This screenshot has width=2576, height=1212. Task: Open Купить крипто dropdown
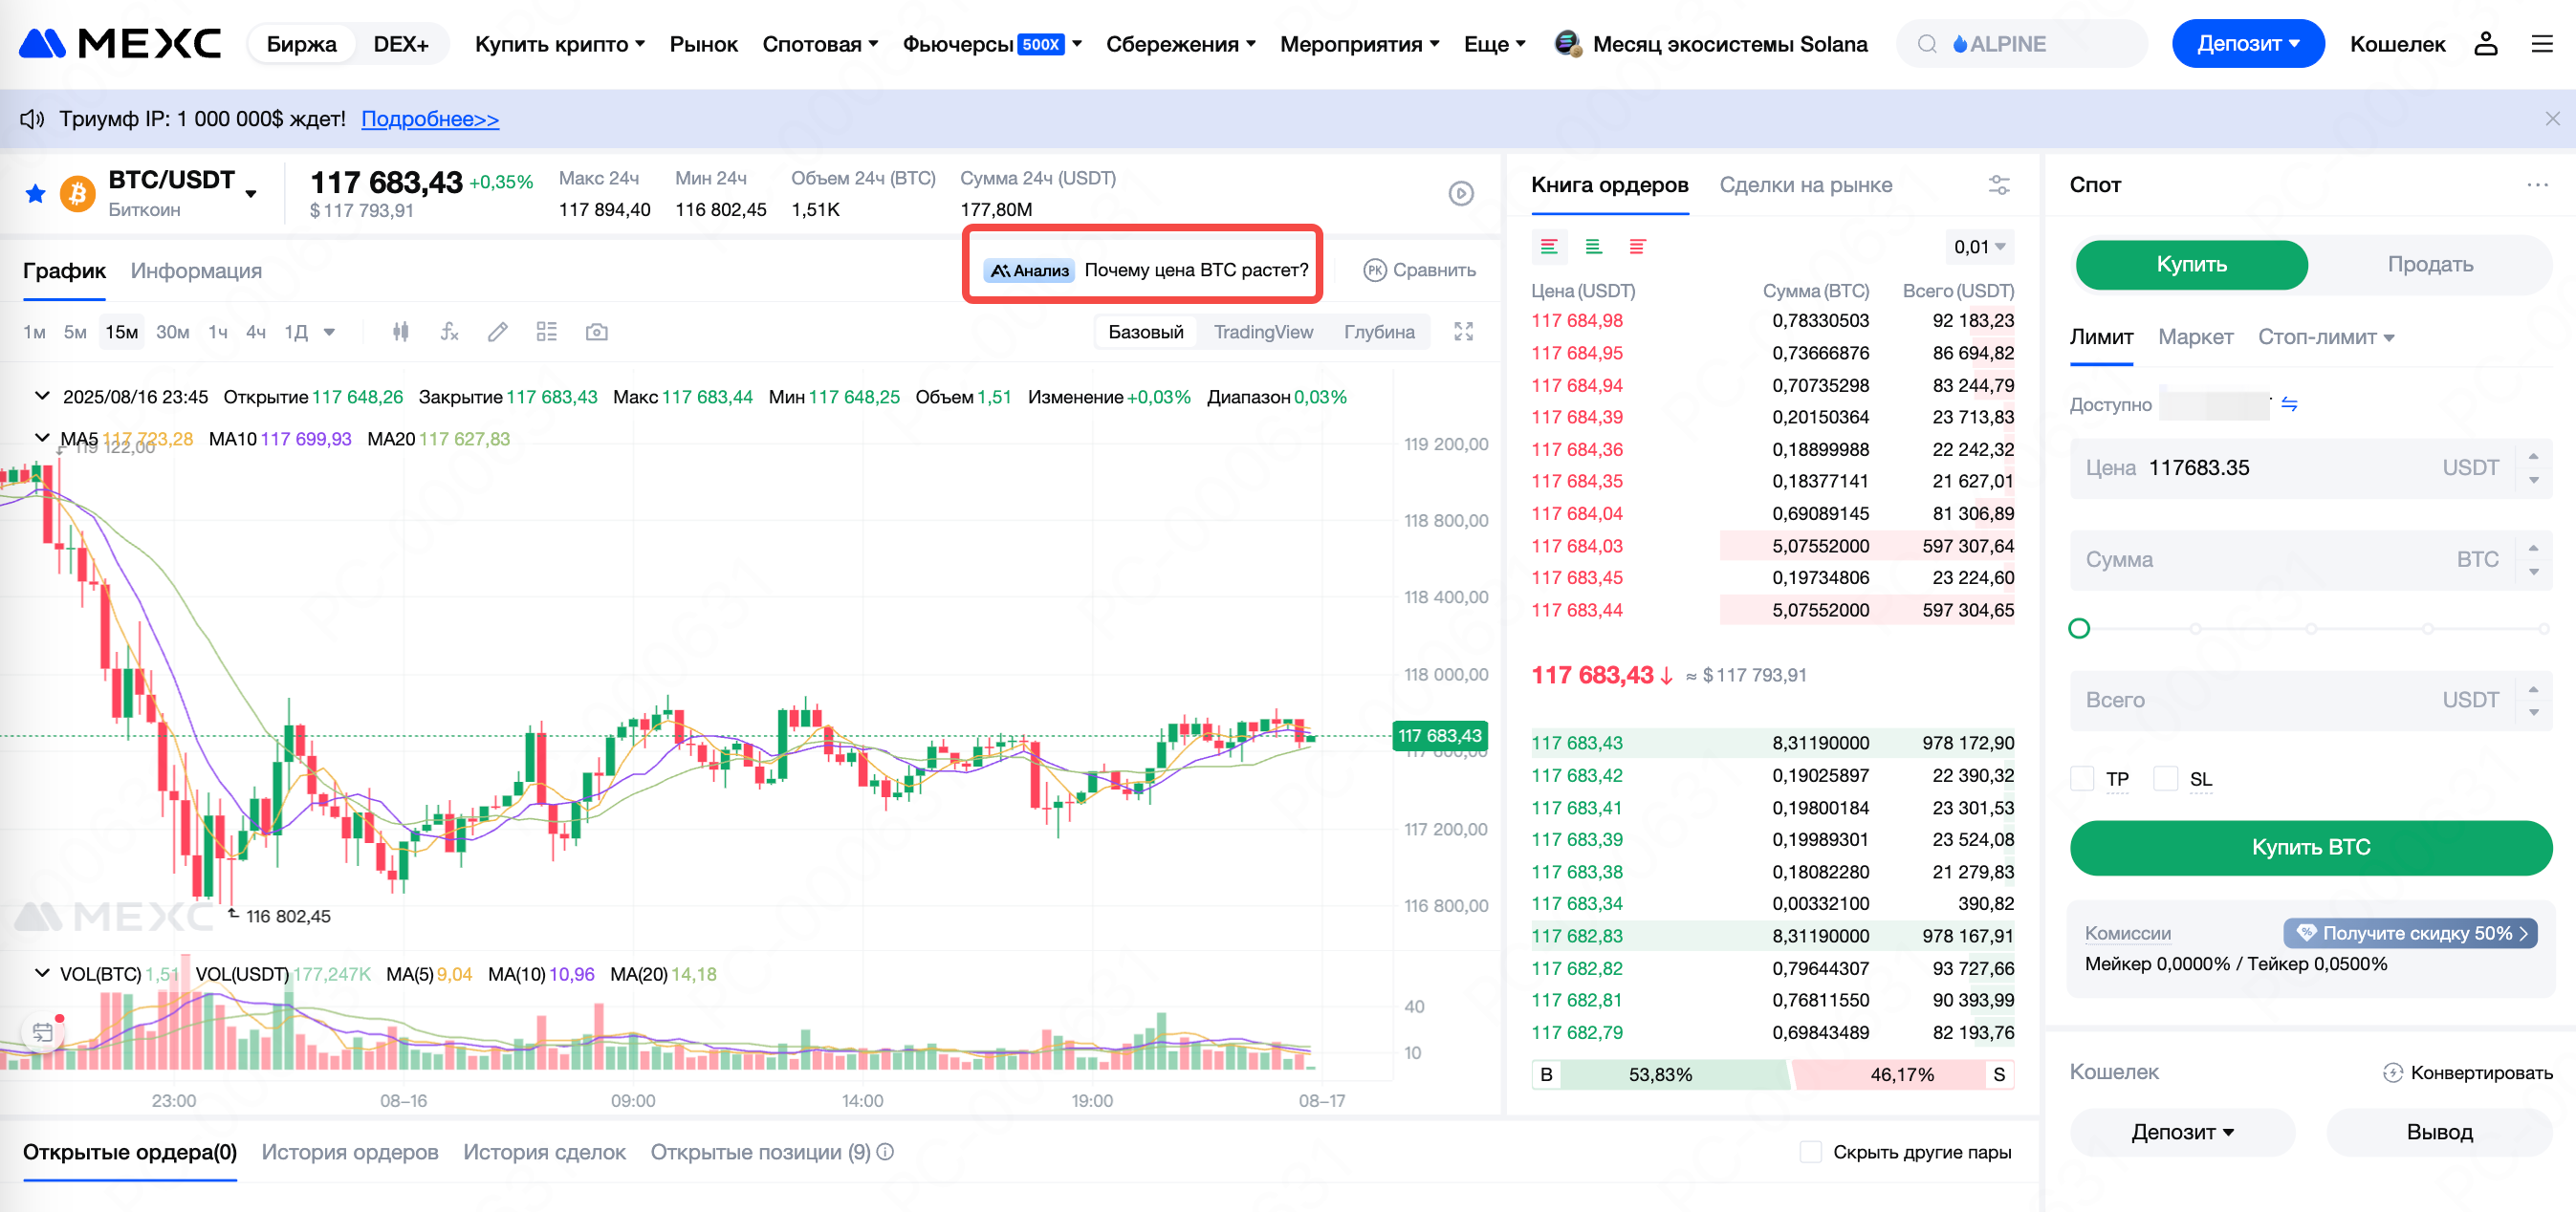click(560, 44)
